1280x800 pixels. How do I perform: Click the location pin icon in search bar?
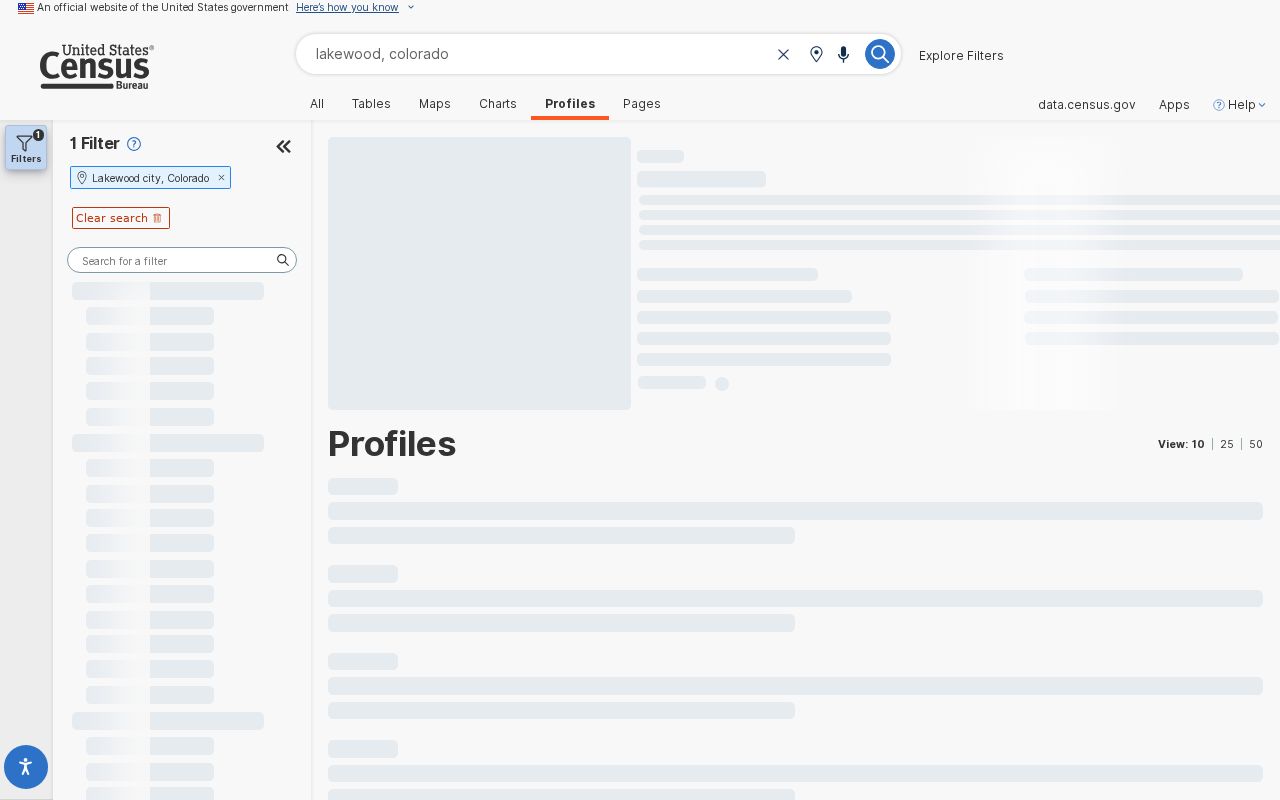(x=816, y=54)
